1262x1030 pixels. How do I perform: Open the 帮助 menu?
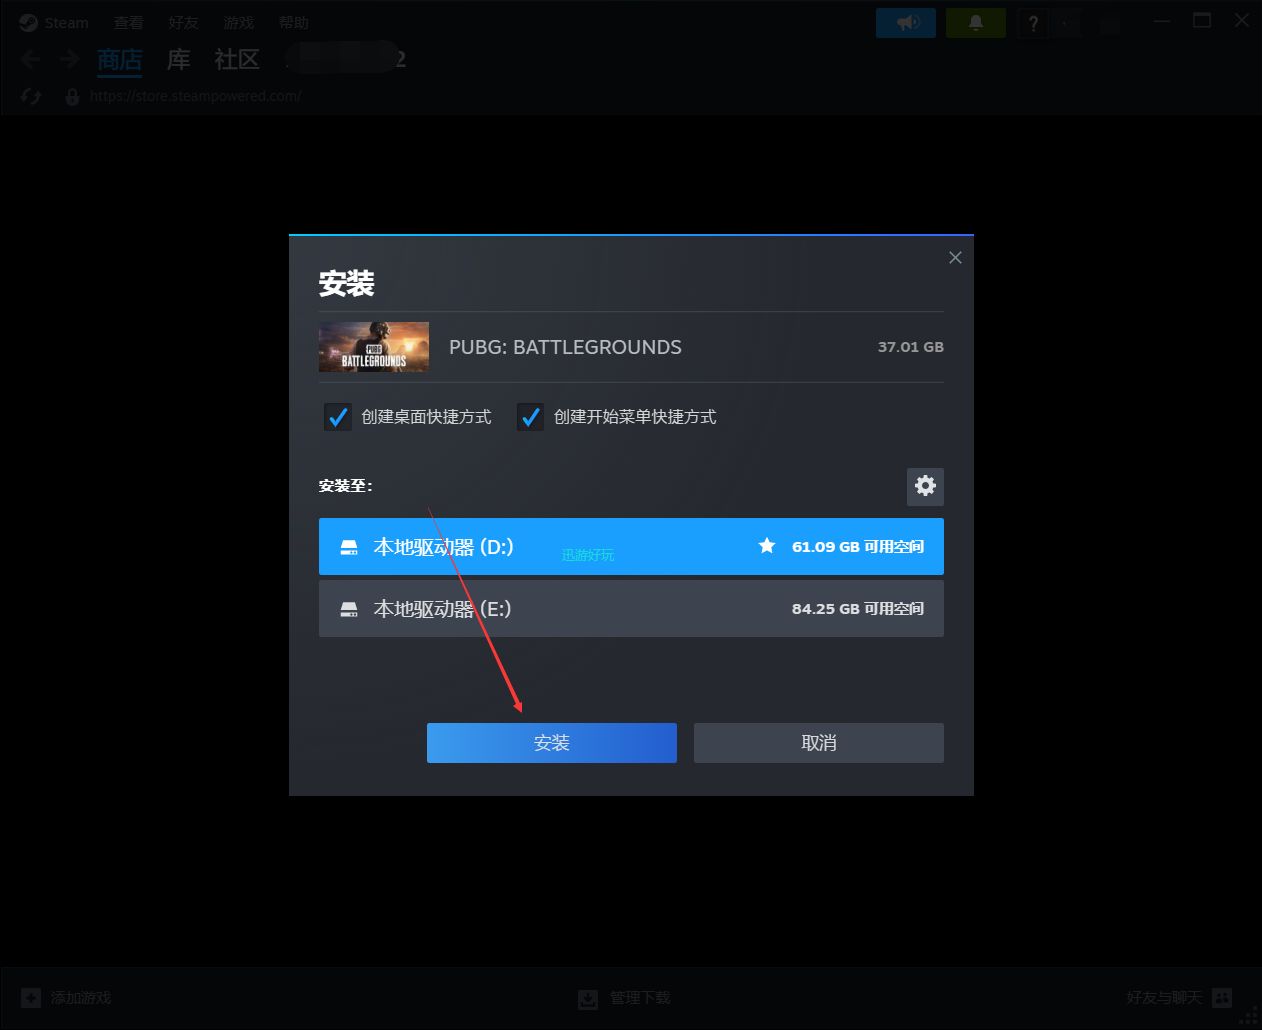coord(293,23)
